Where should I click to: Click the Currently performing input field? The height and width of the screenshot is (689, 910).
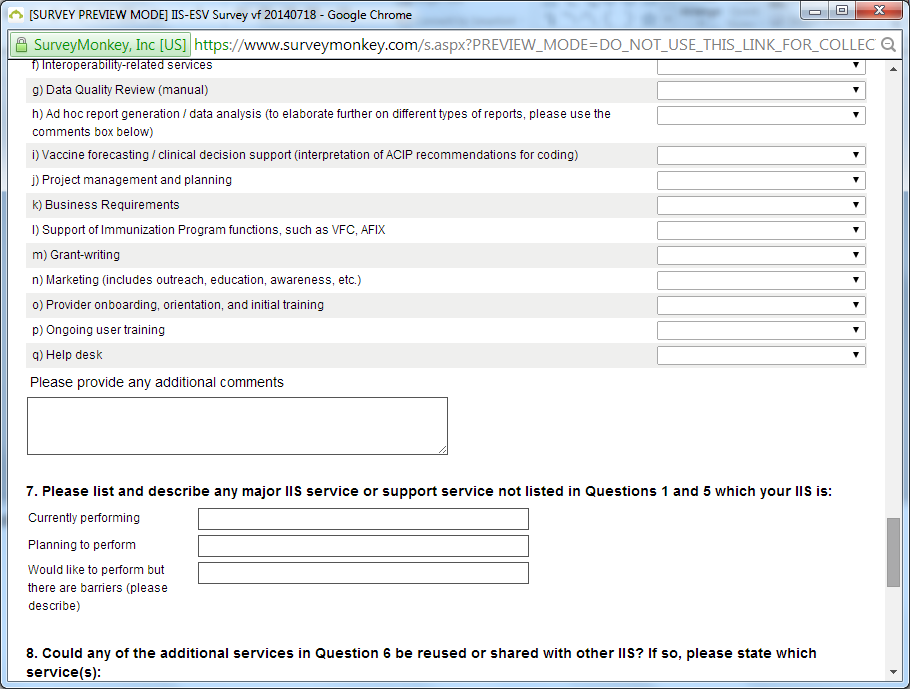point(363,519)
